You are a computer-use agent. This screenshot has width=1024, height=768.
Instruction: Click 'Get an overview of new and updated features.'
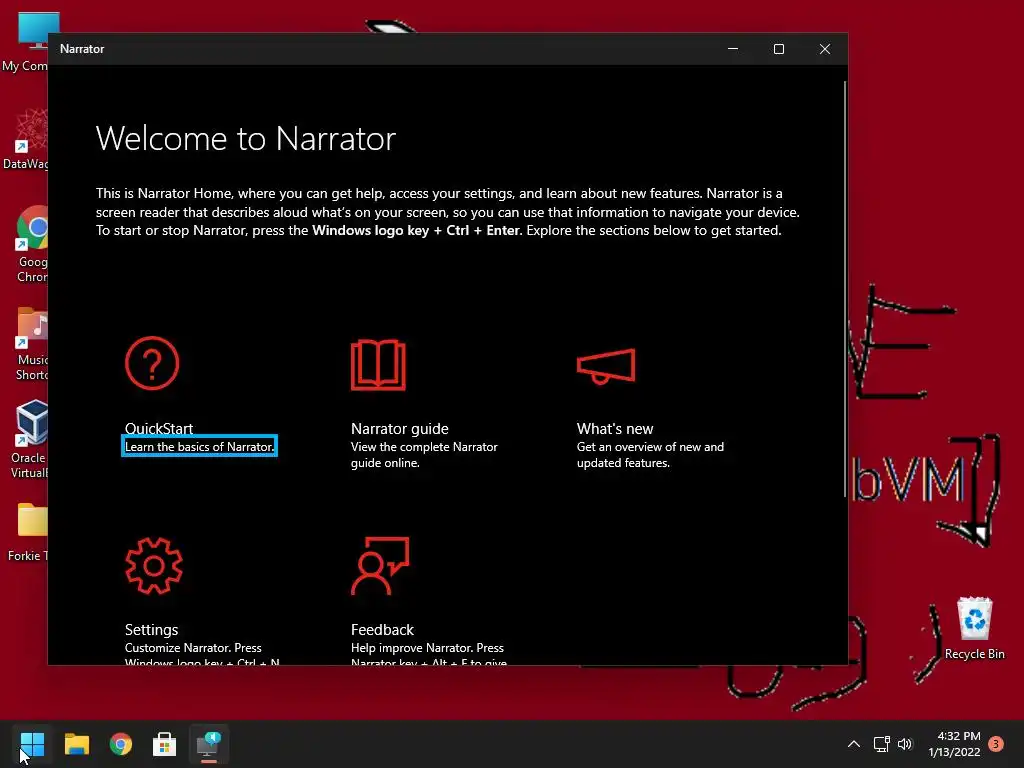(650, 455)
